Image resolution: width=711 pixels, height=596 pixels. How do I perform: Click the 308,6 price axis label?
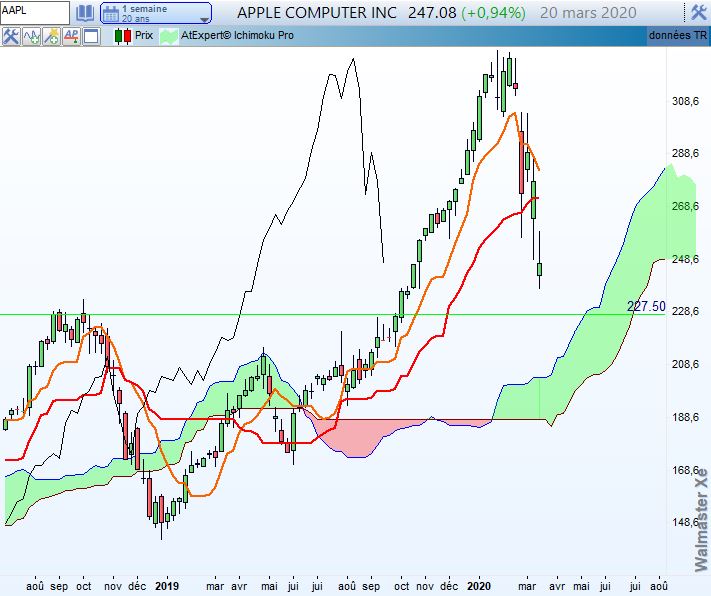click(685, 101)
